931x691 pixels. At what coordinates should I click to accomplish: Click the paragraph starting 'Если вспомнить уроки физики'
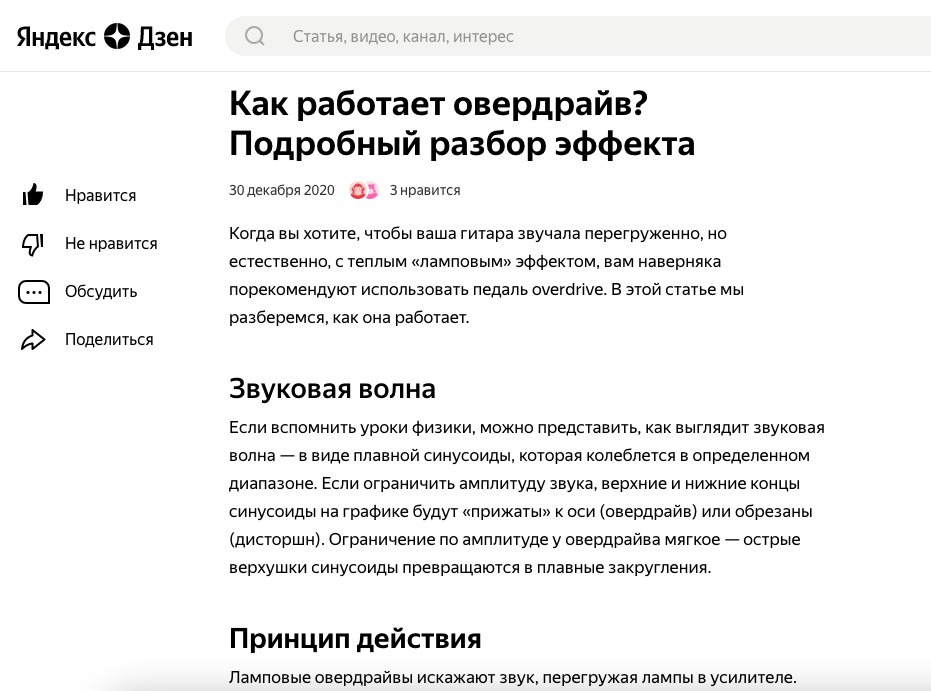[x=527, y=497]
